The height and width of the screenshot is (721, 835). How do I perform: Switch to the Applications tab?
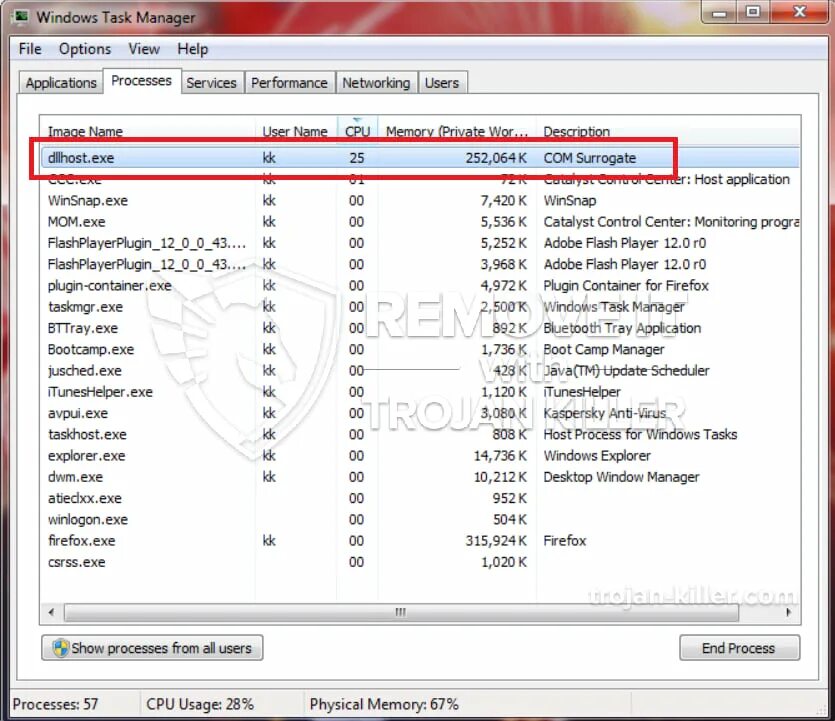point(61,83)
